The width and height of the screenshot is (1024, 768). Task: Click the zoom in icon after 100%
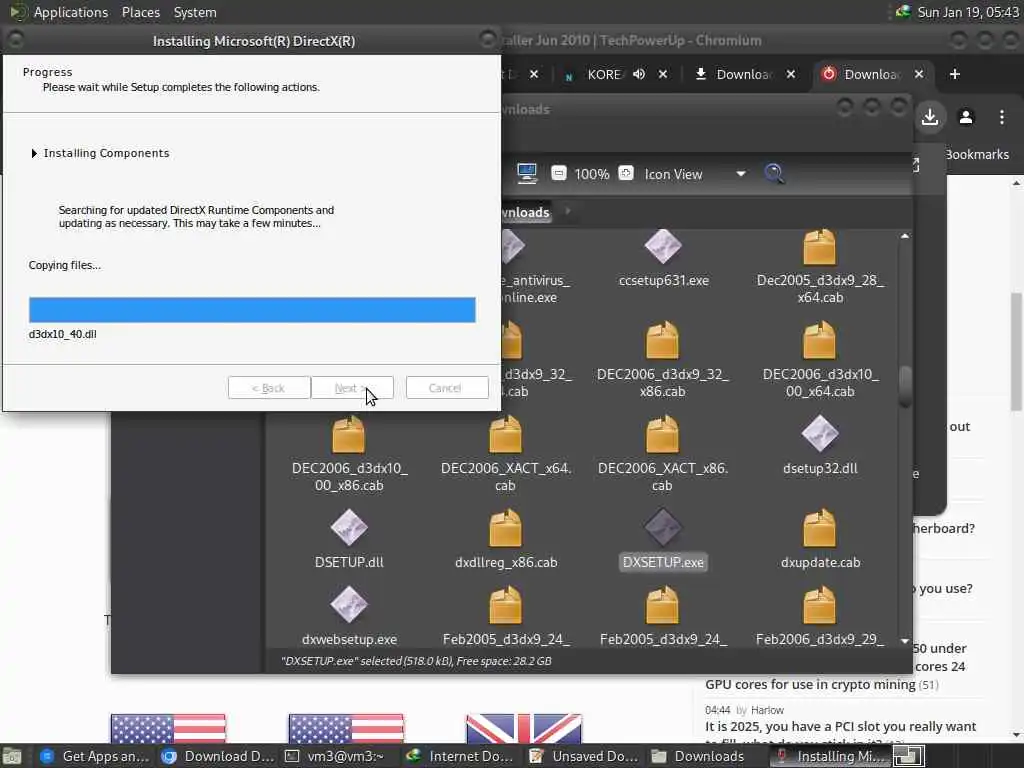(x=626, y=174)
